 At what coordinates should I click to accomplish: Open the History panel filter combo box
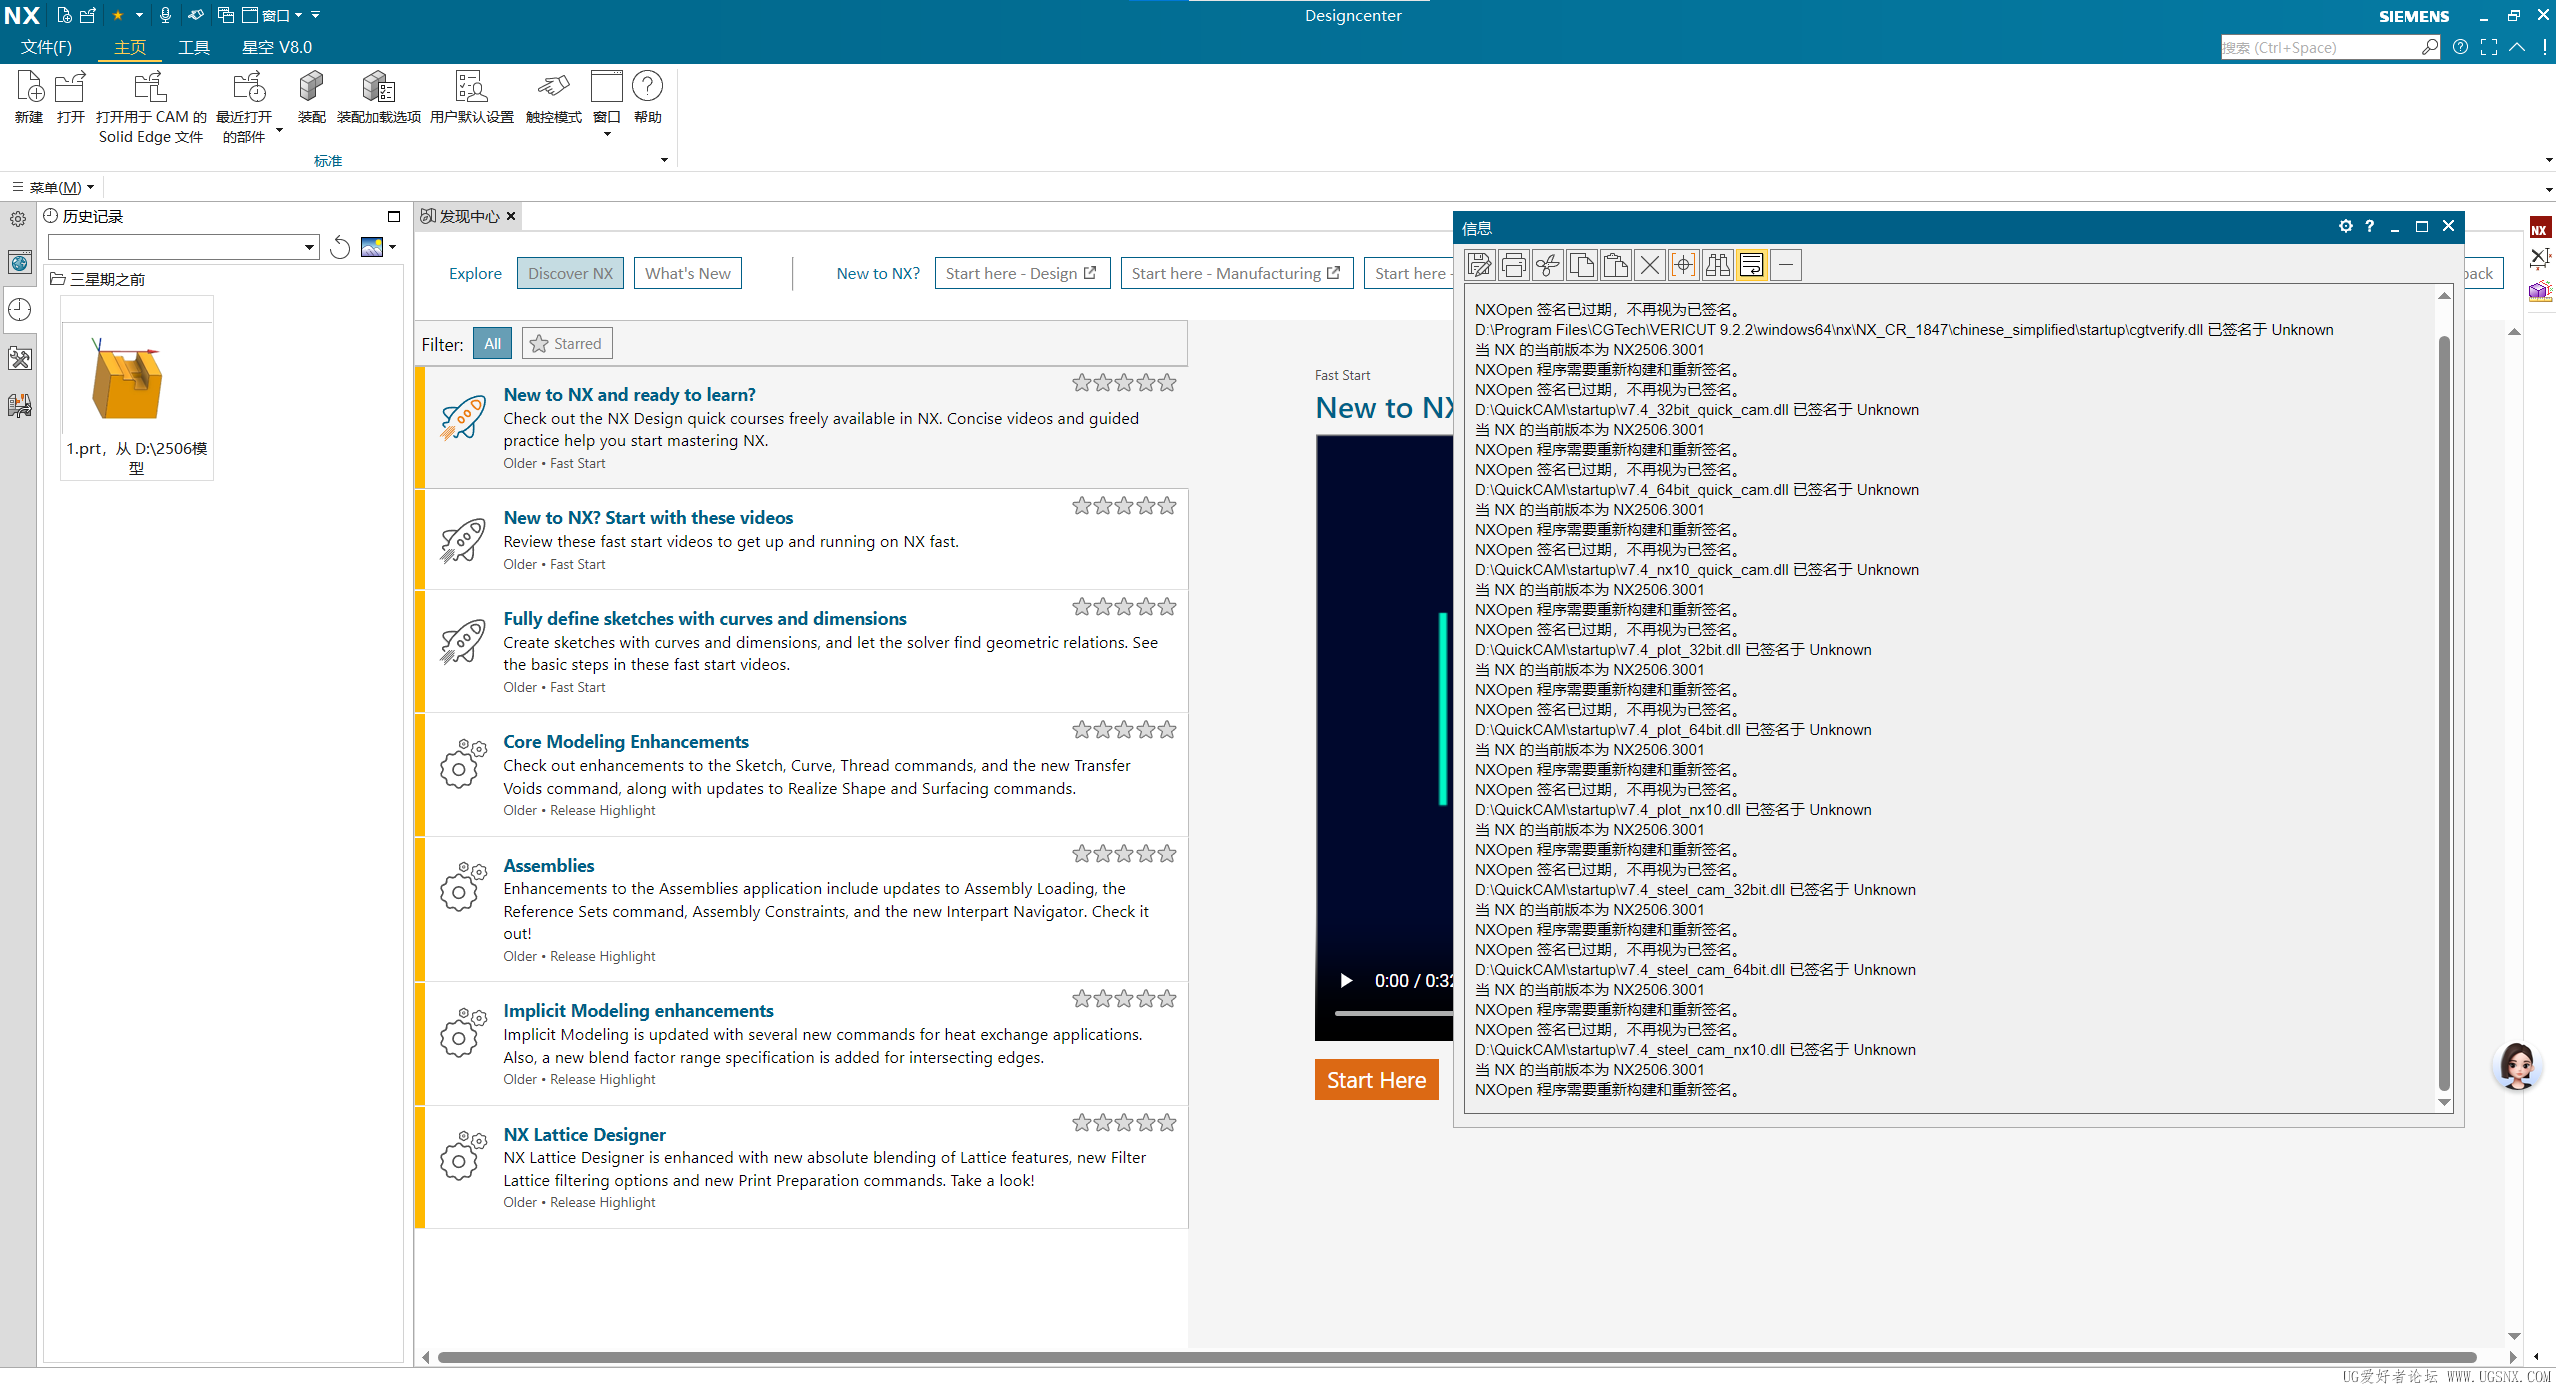tap(183, 247)
